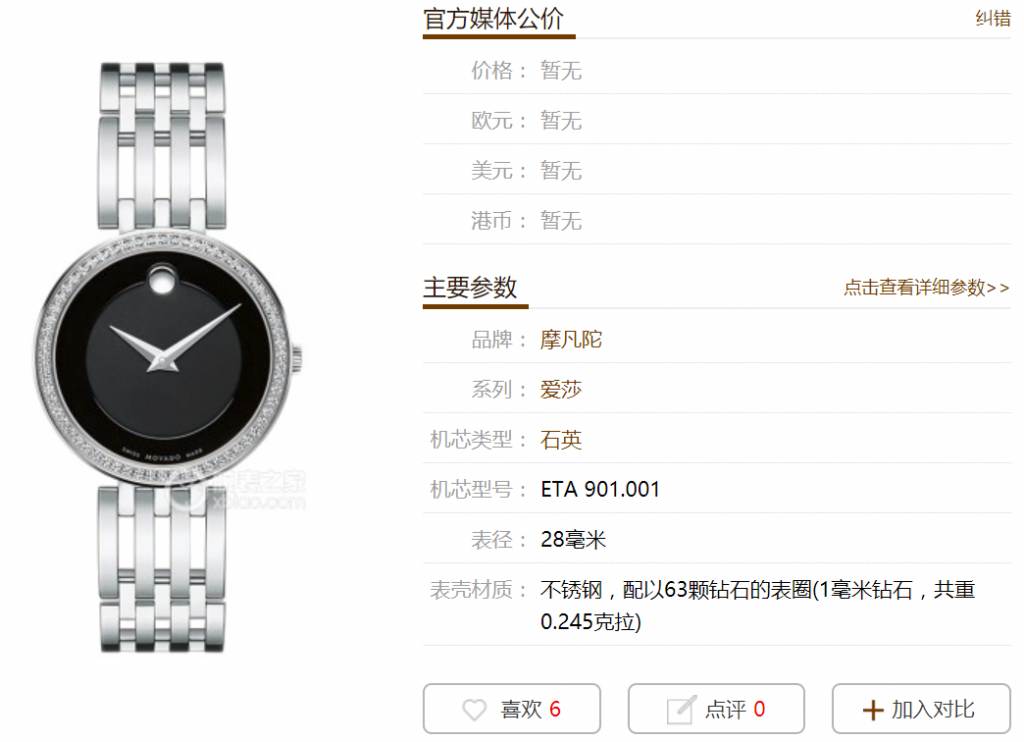
Task: Open the 摩凡陀 brand link
Action: 571,340
